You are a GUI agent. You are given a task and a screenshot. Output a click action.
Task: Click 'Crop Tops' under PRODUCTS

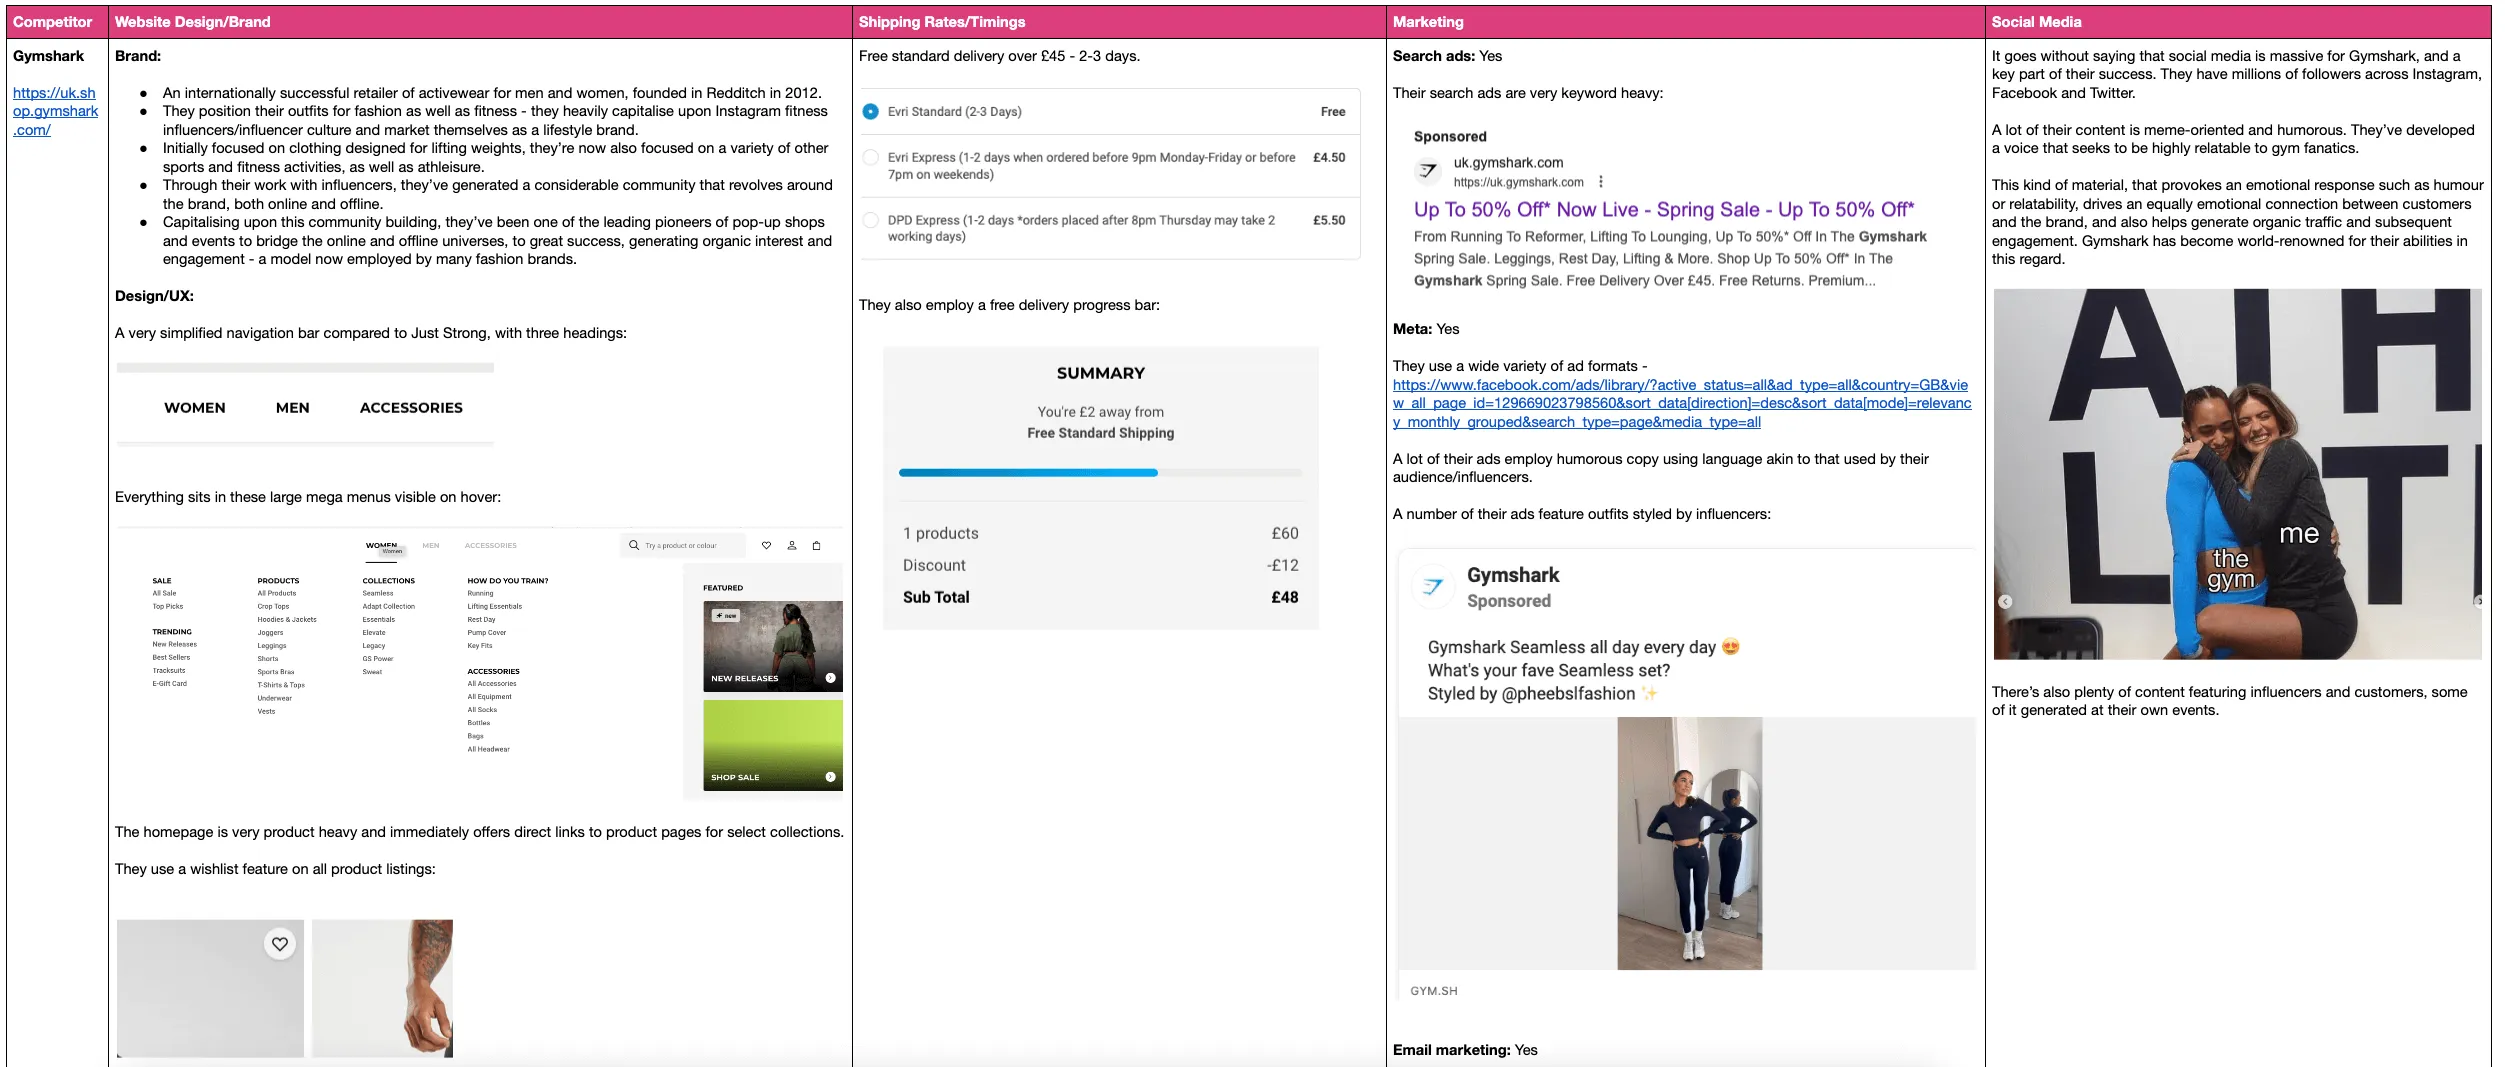(273, 606)
